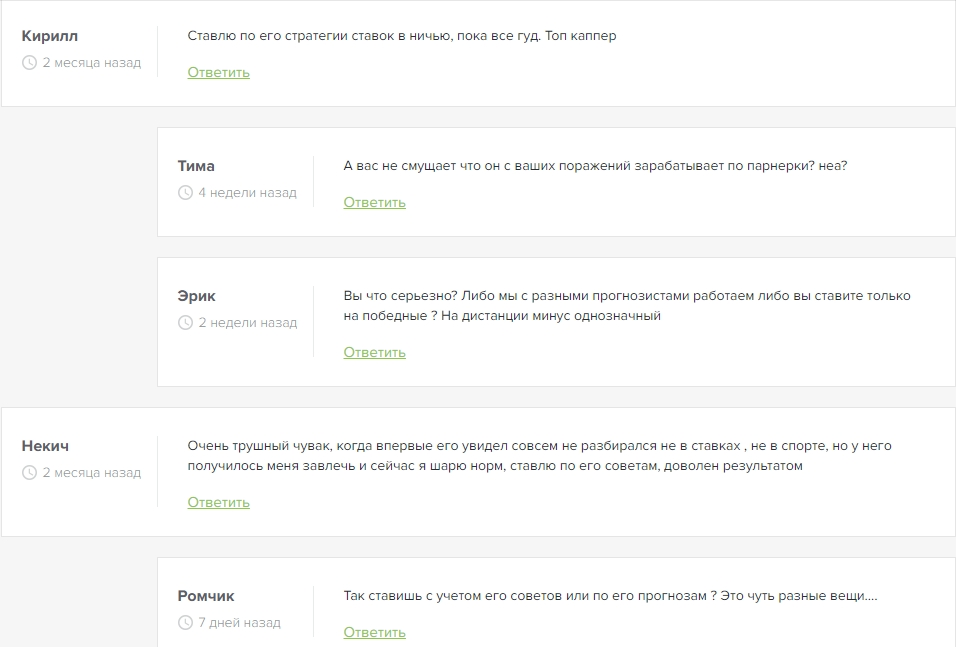Click Ответить under Тима's comment
Image resolution: width=956 pixels, height=647 pixels.
[x=374, y=203]
